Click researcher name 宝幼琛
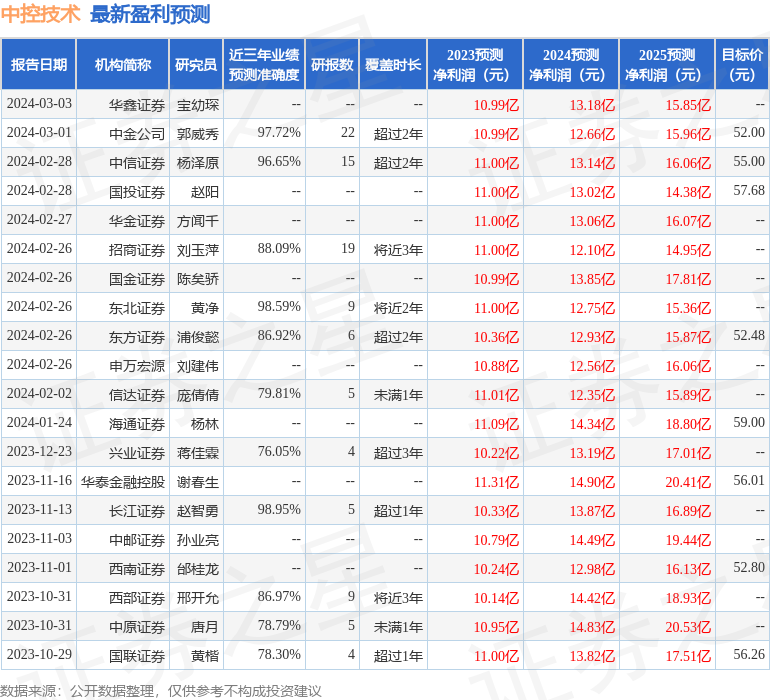This screenshot has width=770, height=700. 197,105
